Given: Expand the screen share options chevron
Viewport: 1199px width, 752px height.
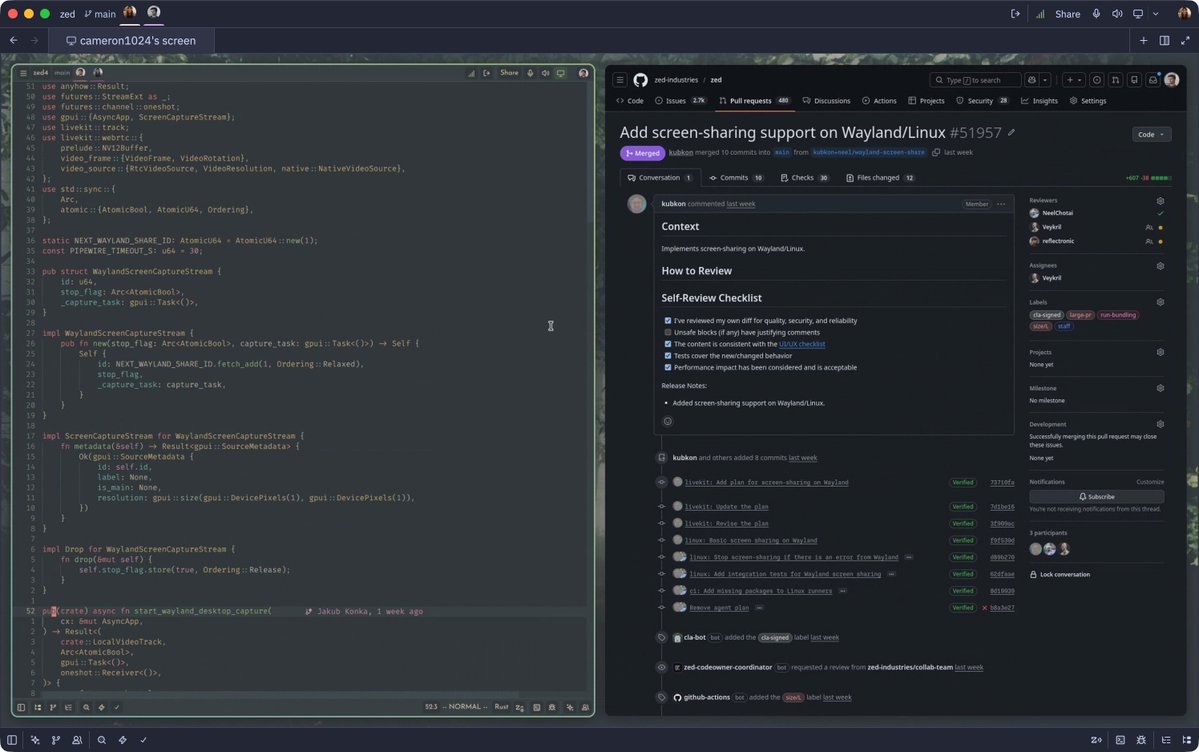Looking at the screenshot, I should (x=1155, y=14).
